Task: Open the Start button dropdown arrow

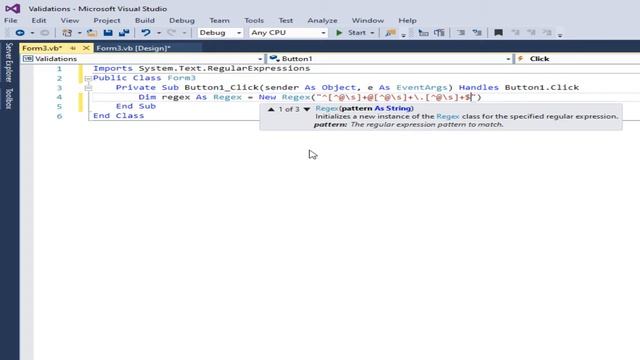Action: [372, 33]
